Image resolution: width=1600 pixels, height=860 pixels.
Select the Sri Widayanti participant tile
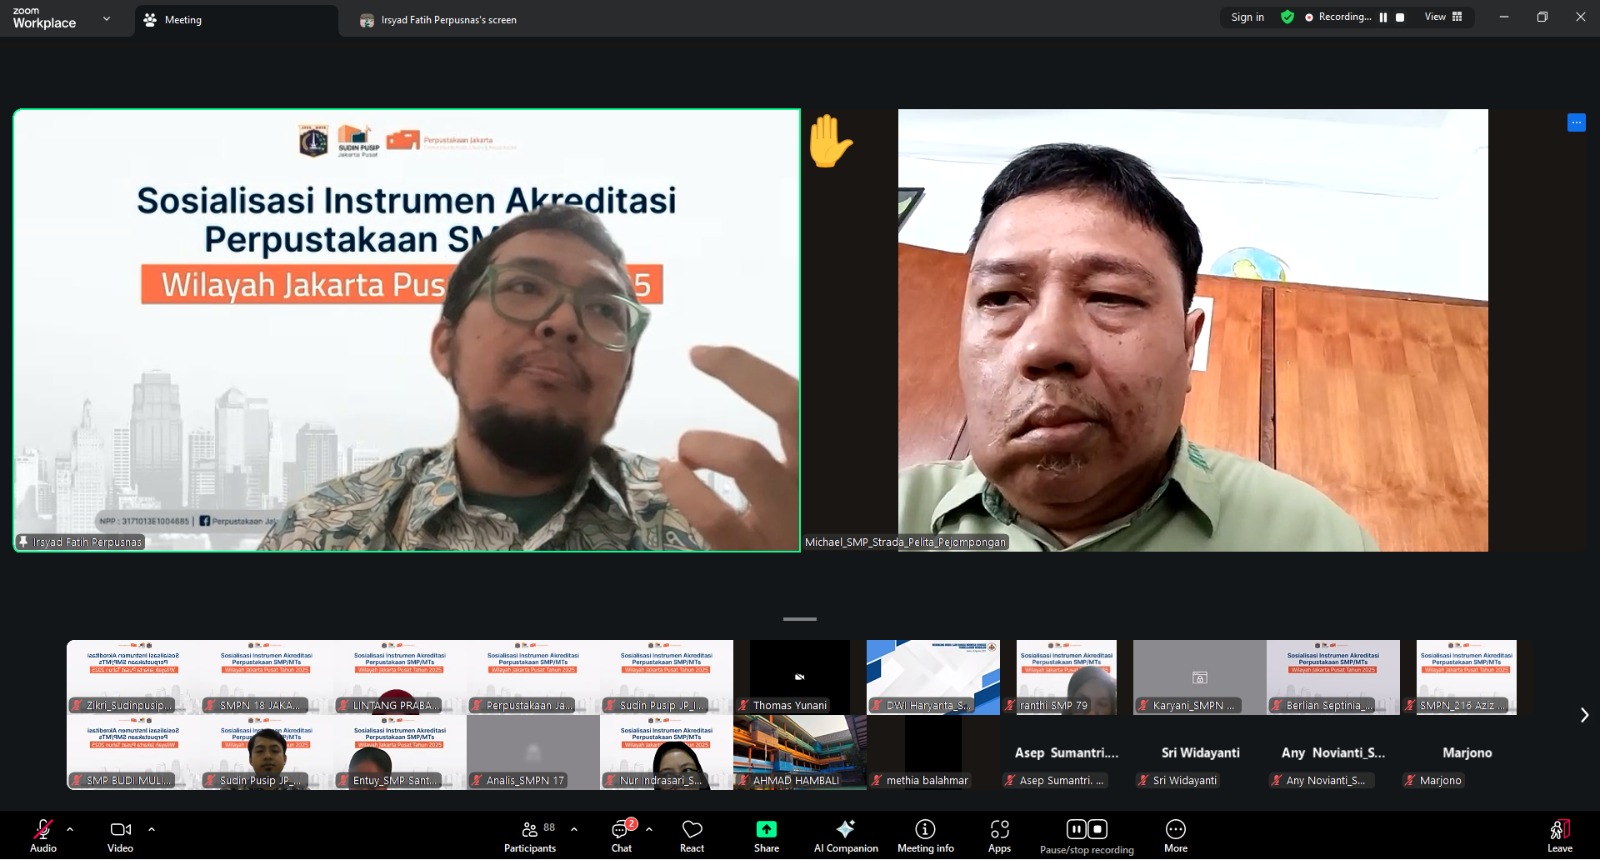click(1200, 752)
